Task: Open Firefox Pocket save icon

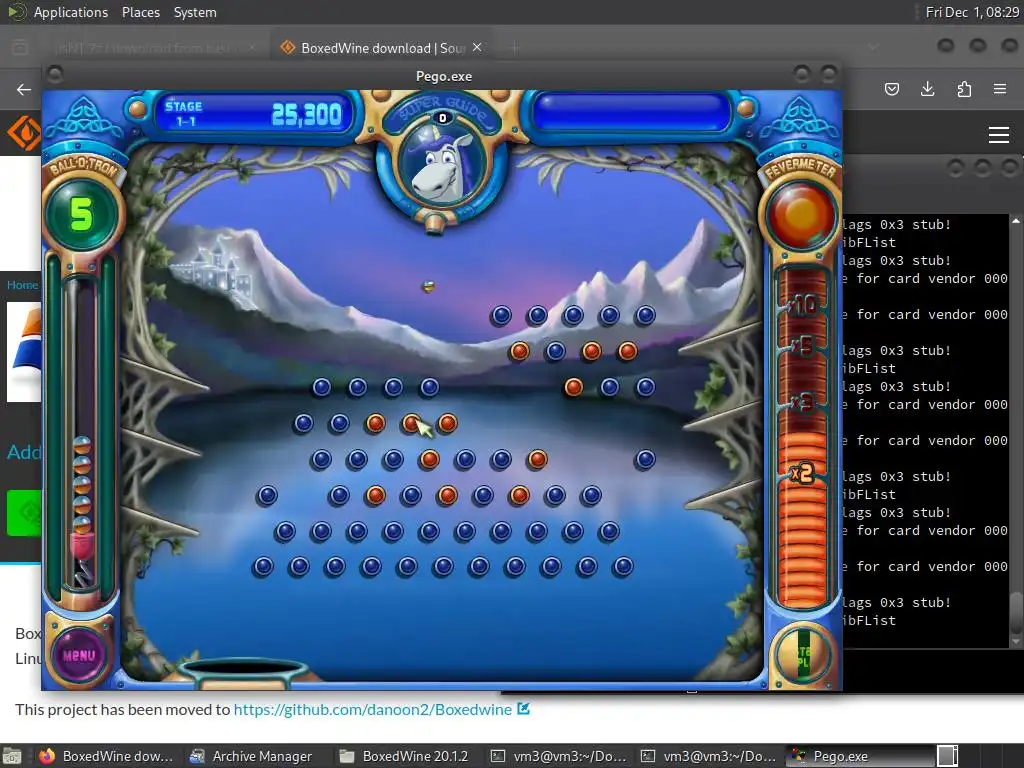Action: pyautogui.click(x=892, y=89)
